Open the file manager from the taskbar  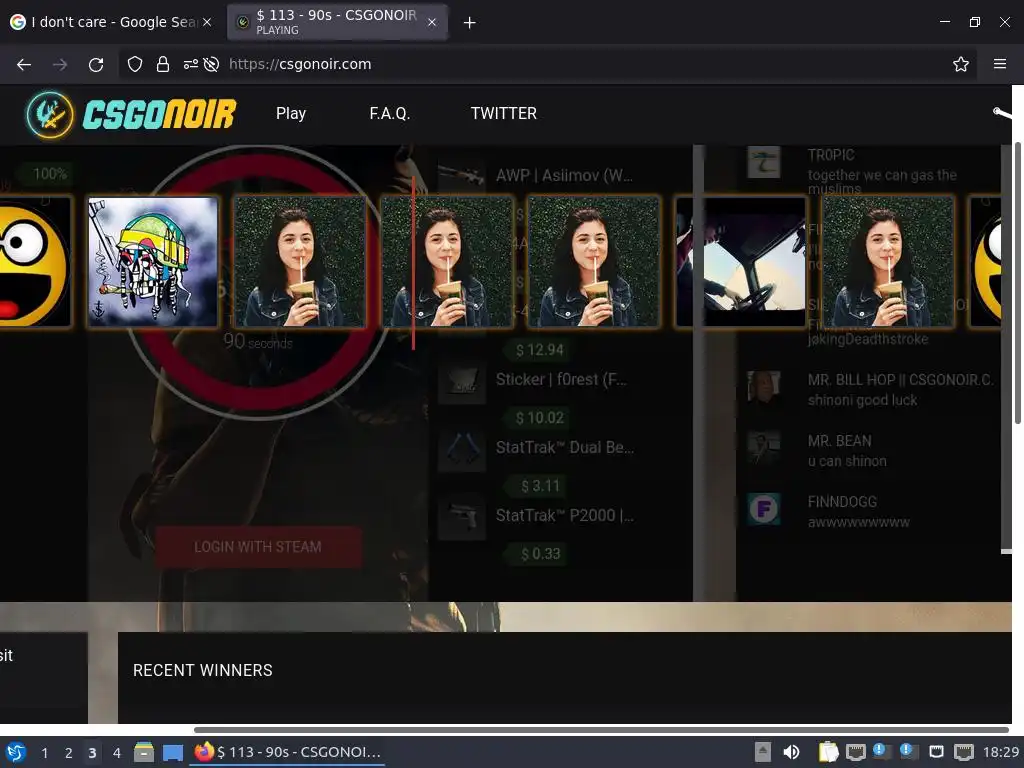[144, 752]
